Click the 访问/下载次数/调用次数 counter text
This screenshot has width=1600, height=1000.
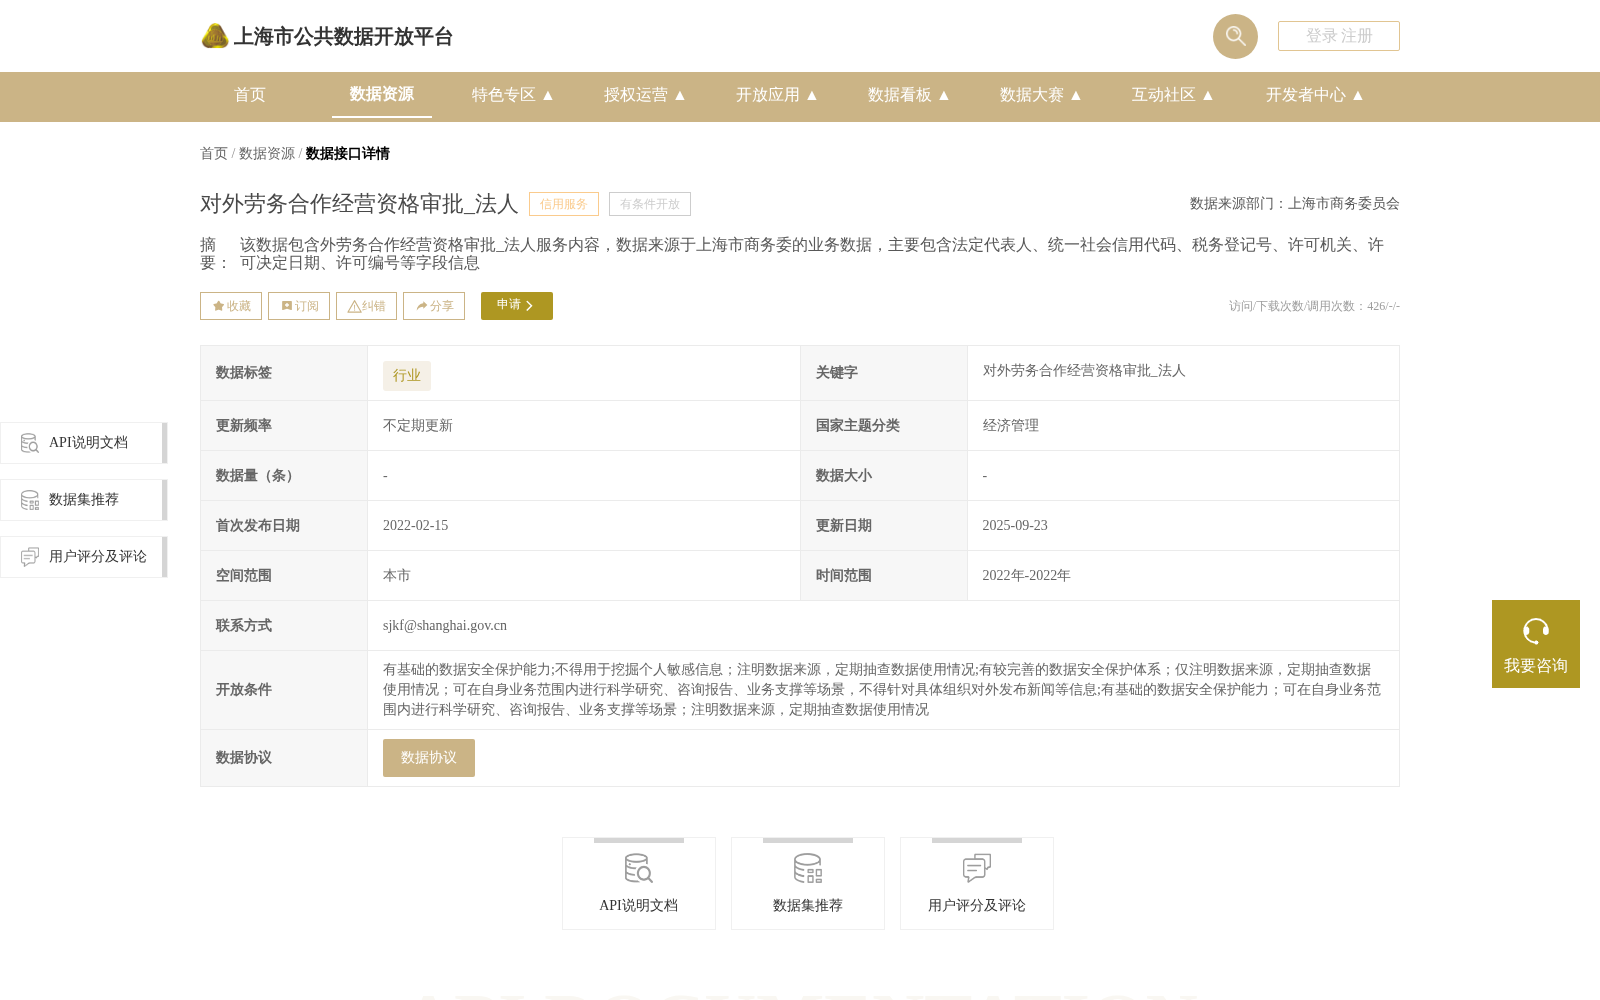coord(1314,306)
